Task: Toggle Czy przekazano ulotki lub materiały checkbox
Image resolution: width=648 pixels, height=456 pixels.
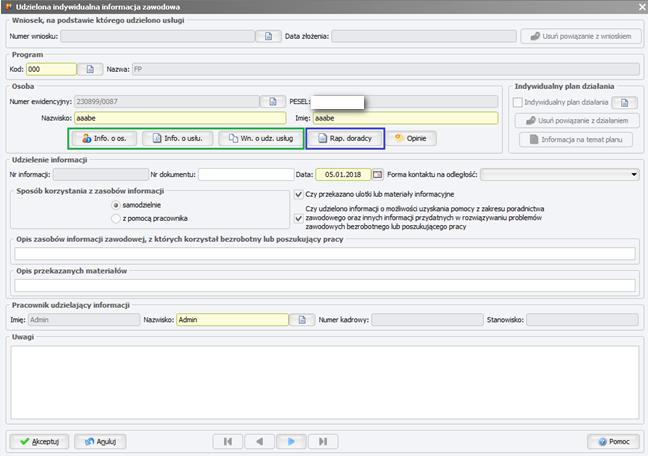Action: pos(299,194)
